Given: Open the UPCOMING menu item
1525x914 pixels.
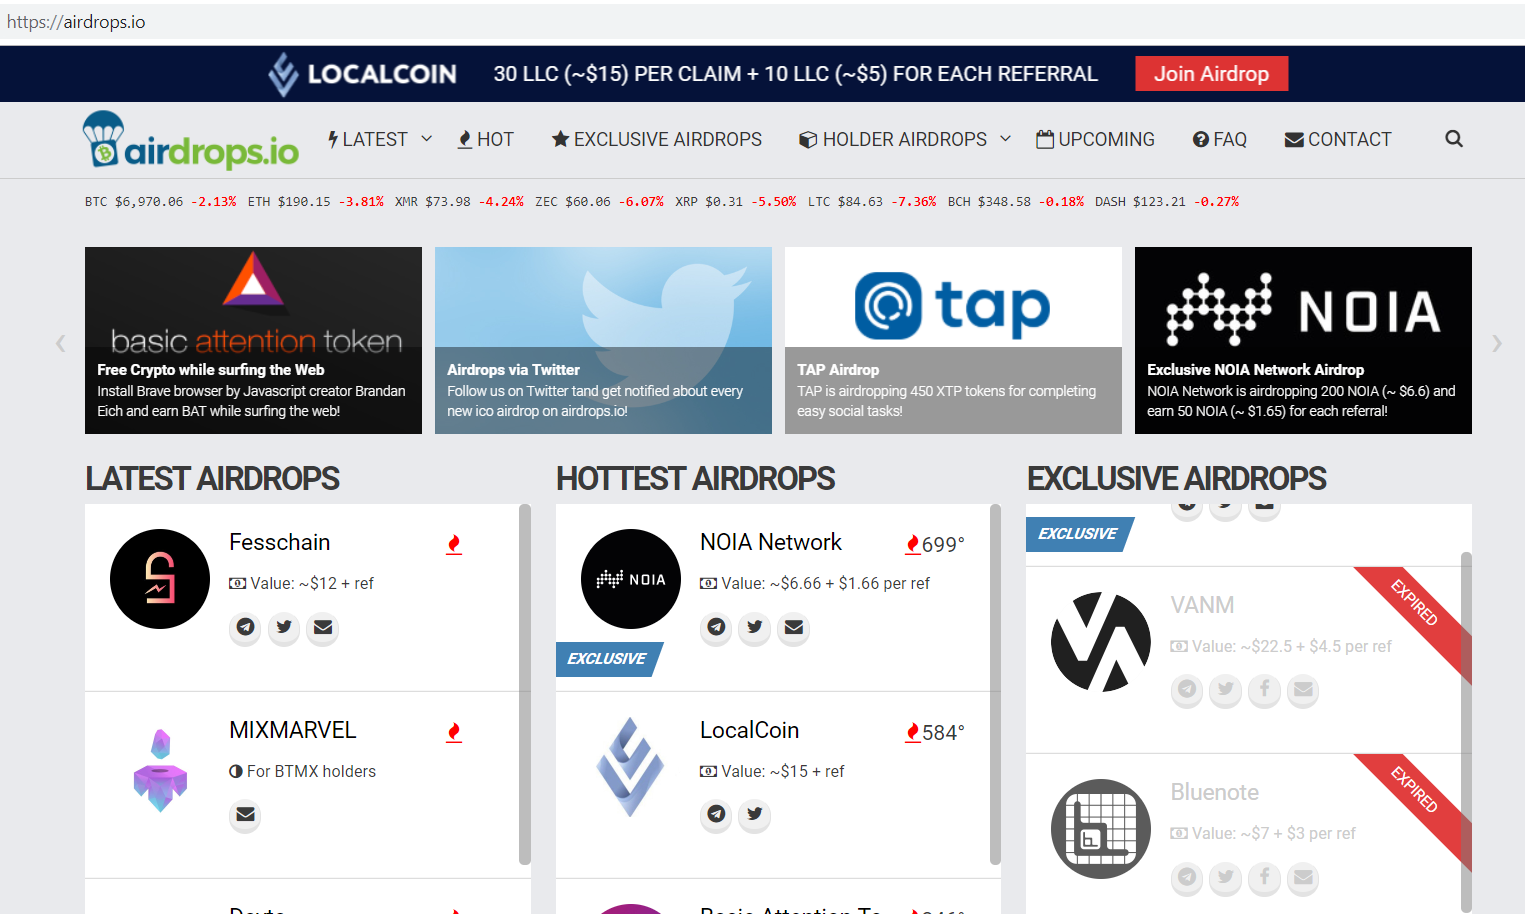Looking at the screenshot, I should coord(1095,139).
